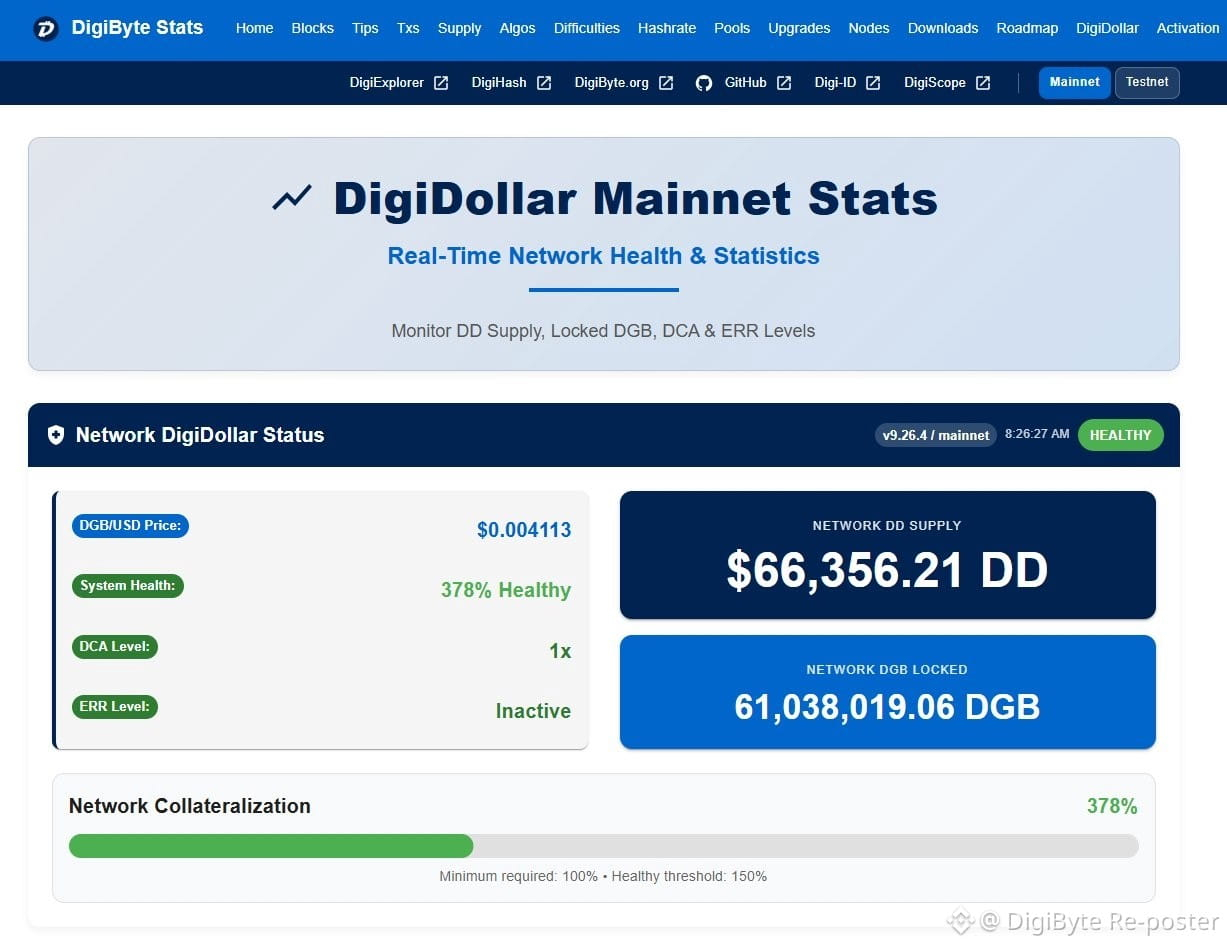Open the Algos page

point(518,28)
